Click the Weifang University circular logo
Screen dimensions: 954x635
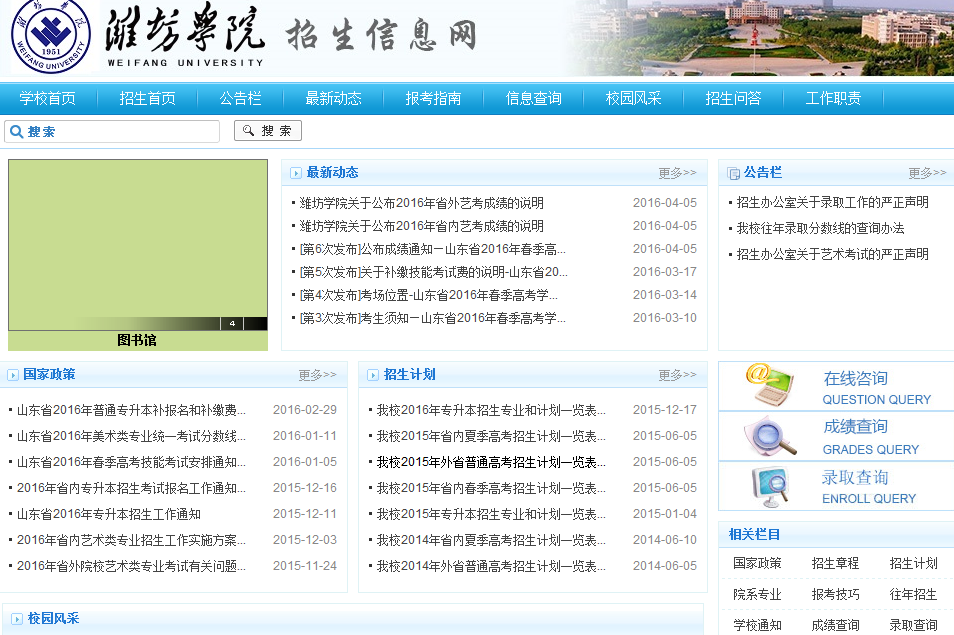(51, 35)
